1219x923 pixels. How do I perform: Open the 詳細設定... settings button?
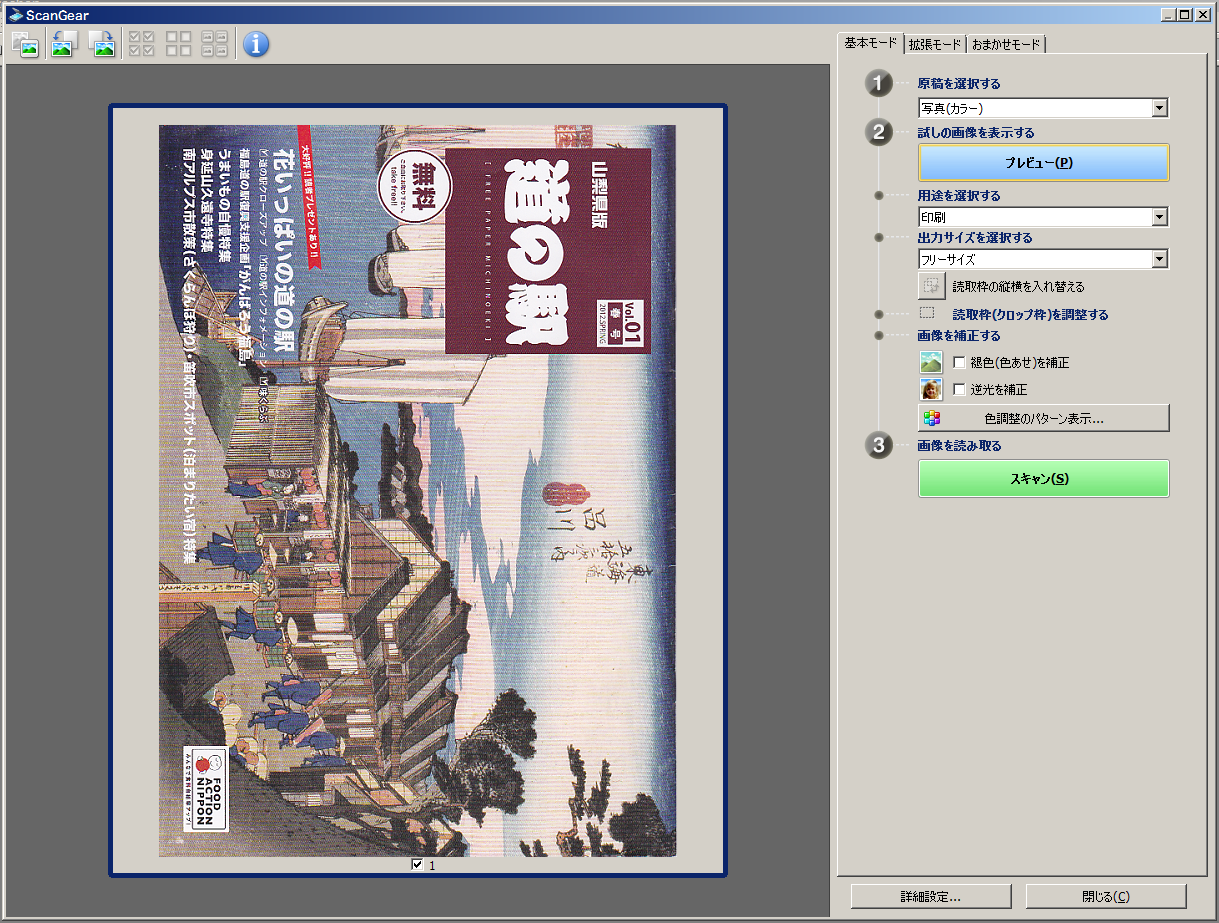(931, 896)
